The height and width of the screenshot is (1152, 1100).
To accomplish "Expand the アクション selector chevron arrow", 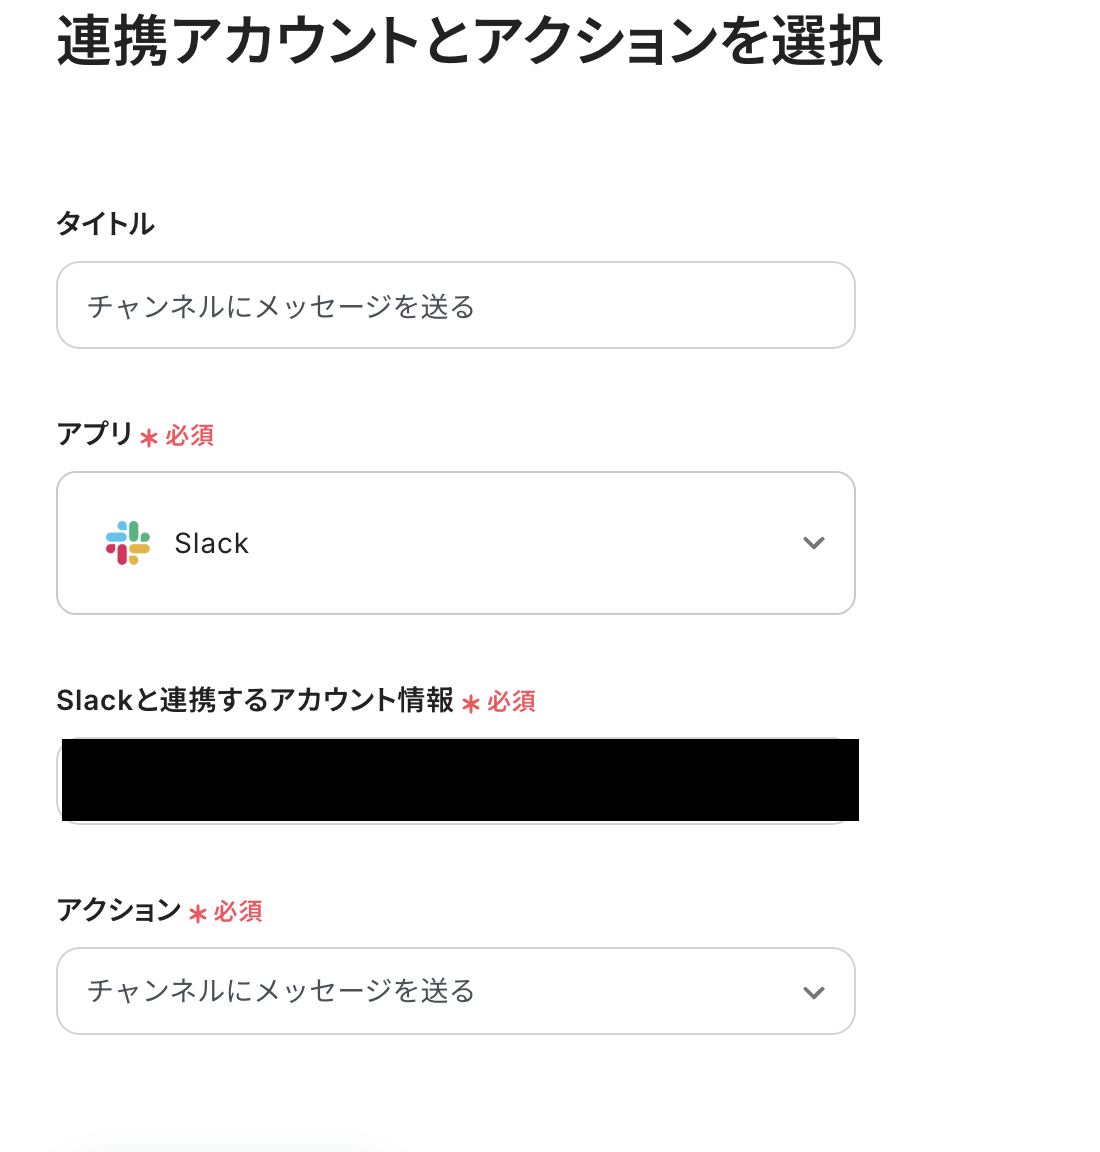I will (813, 992).
